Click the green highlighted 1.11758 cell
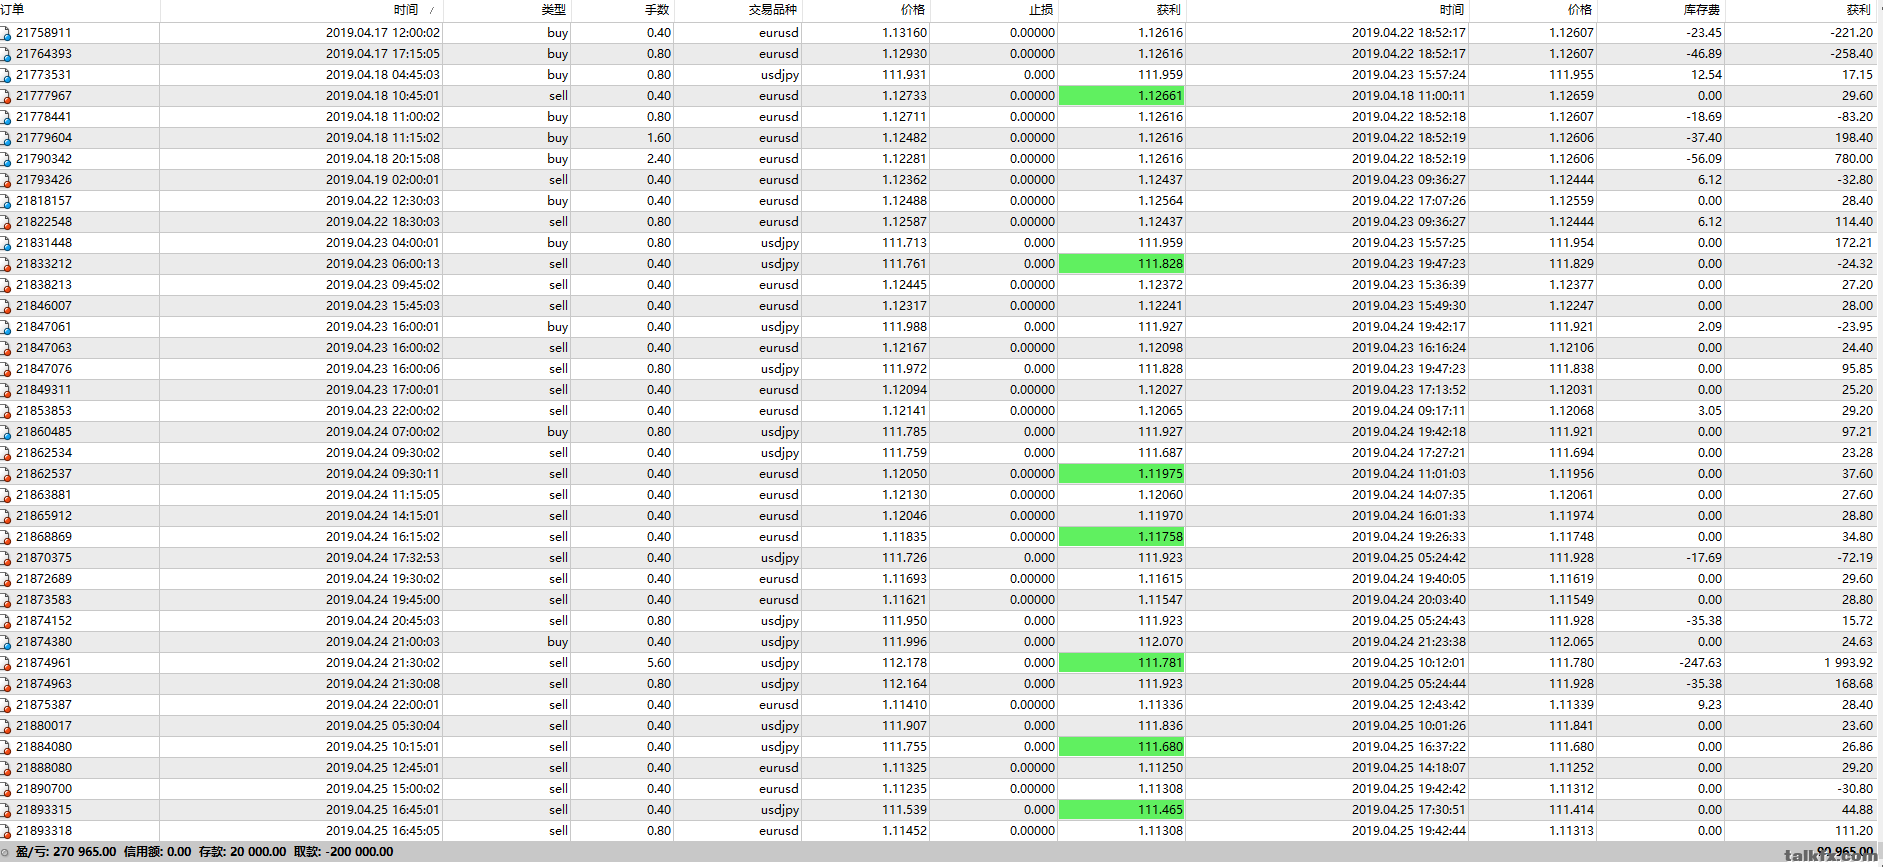 [1122, 537]
